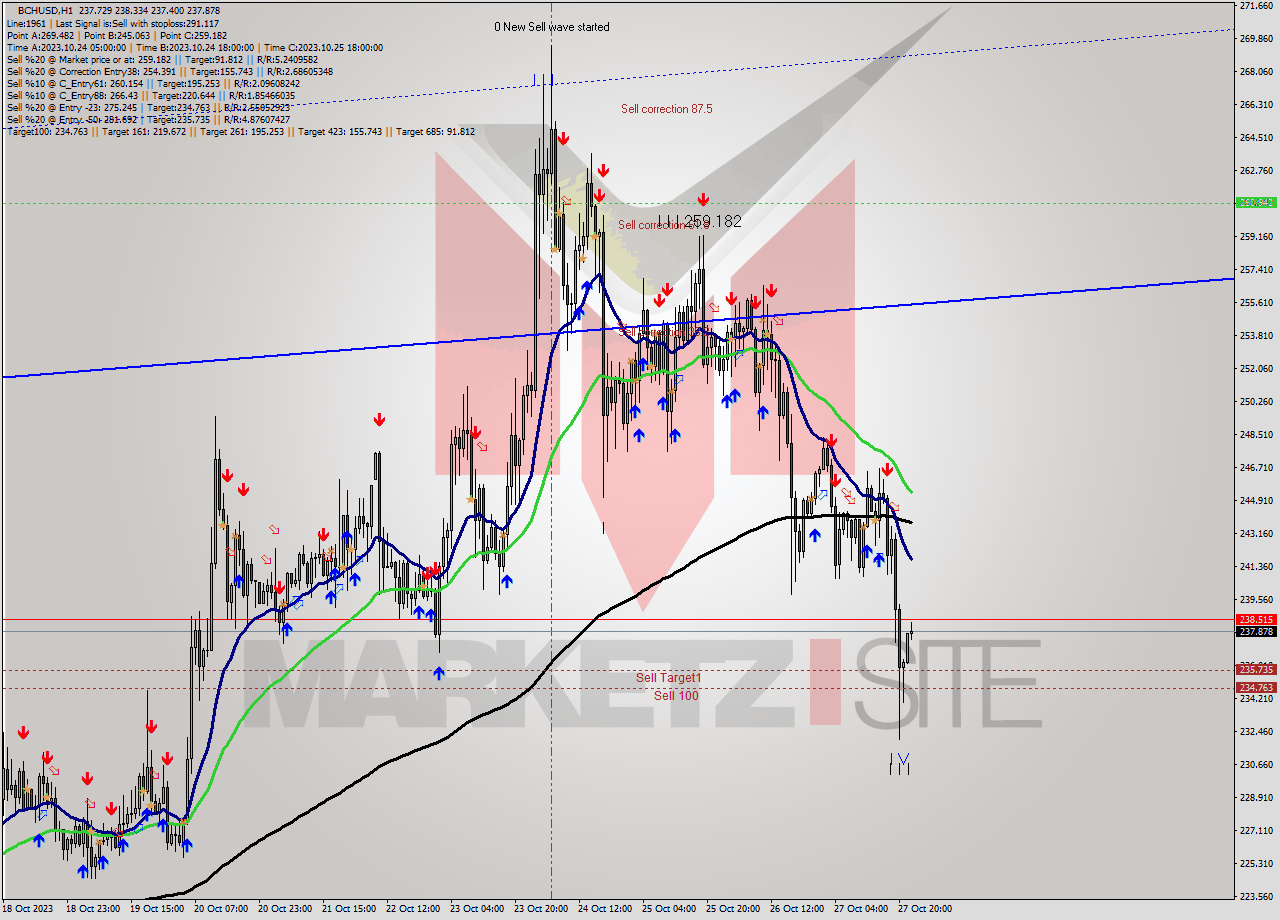Image resolution: width=1280 pixels, height=920 pixels.
Task: Click the red 235.735 price tag
Action: coord(1255,669)
